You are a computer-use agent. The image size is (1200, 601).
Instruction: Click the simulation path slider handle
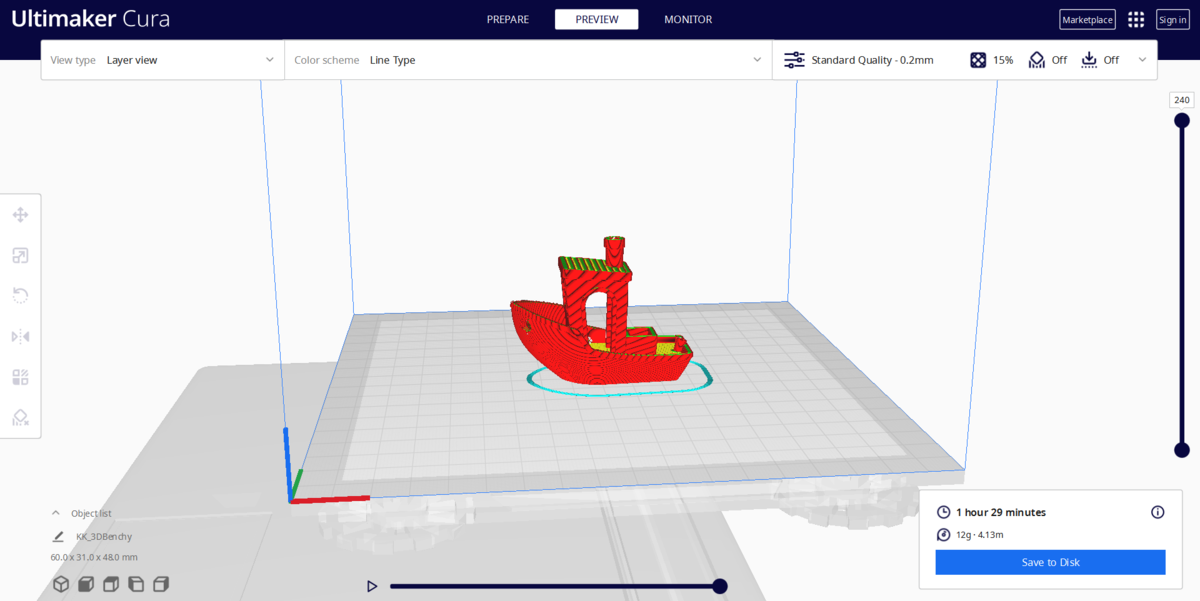coord(719,586)
